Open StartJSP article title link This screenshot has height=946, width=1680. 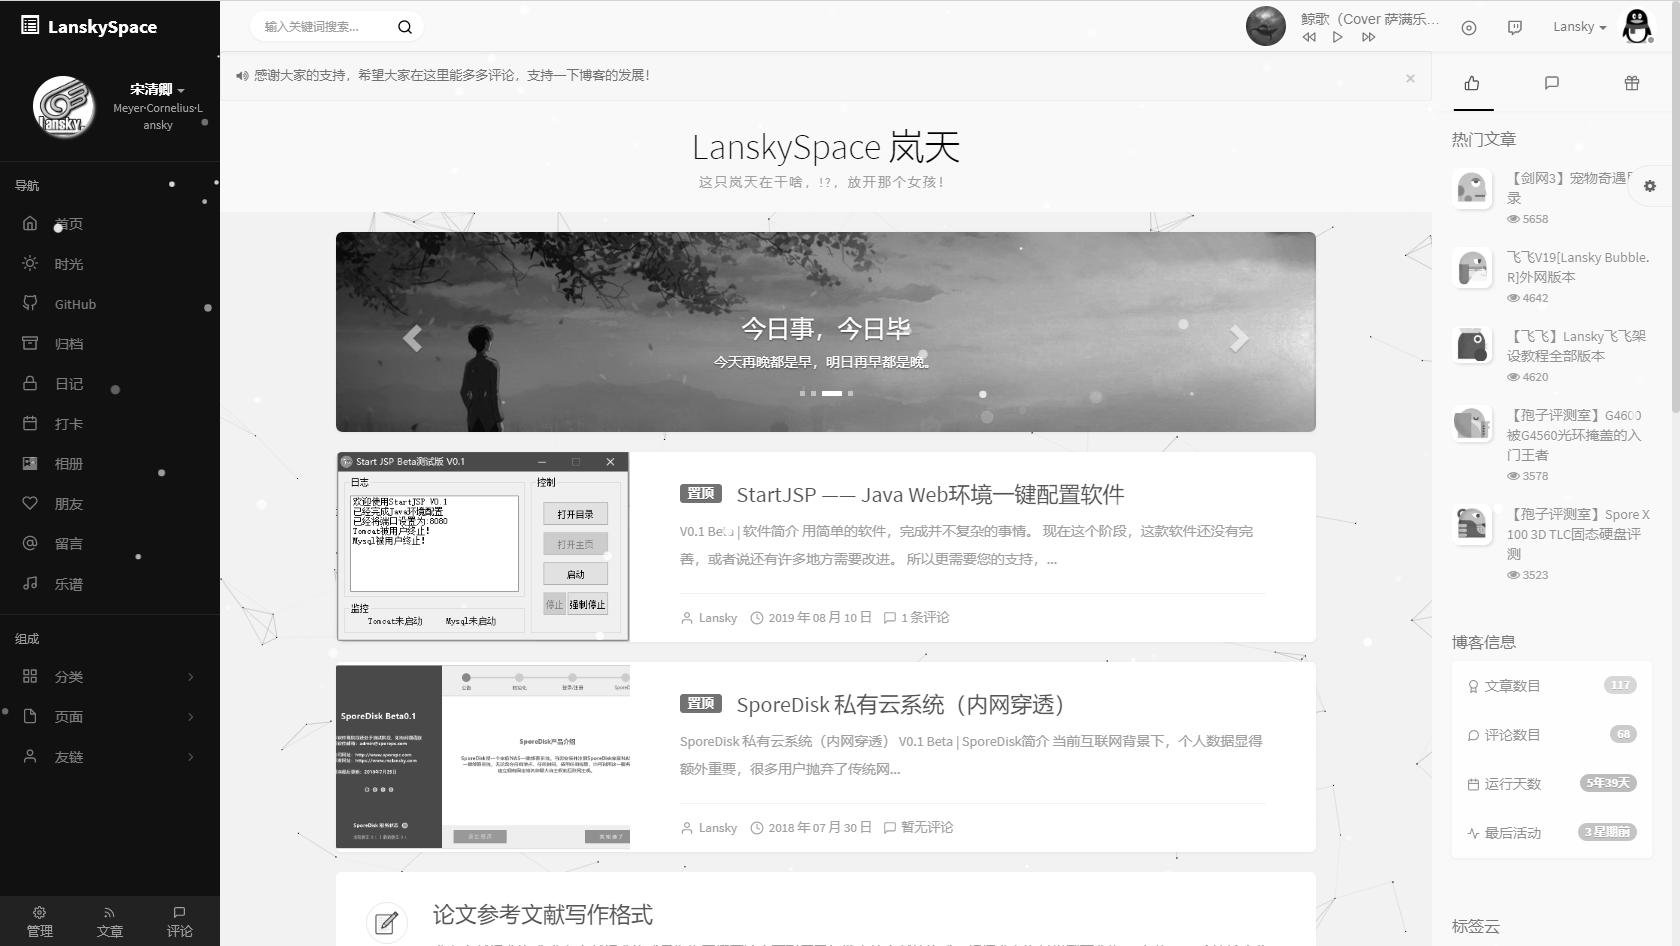pos(930,494)
